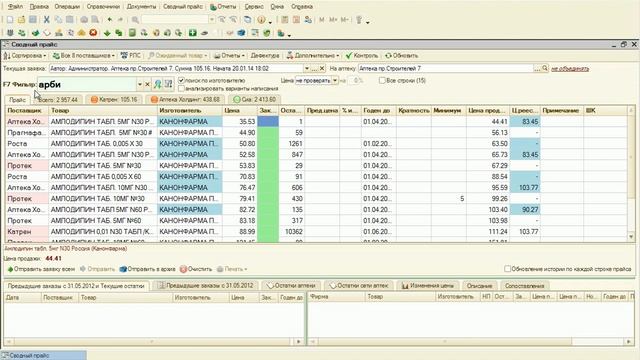Click the Calculator toolbar icon
Viewport: 640px width, 360px height.
point(285,20)
